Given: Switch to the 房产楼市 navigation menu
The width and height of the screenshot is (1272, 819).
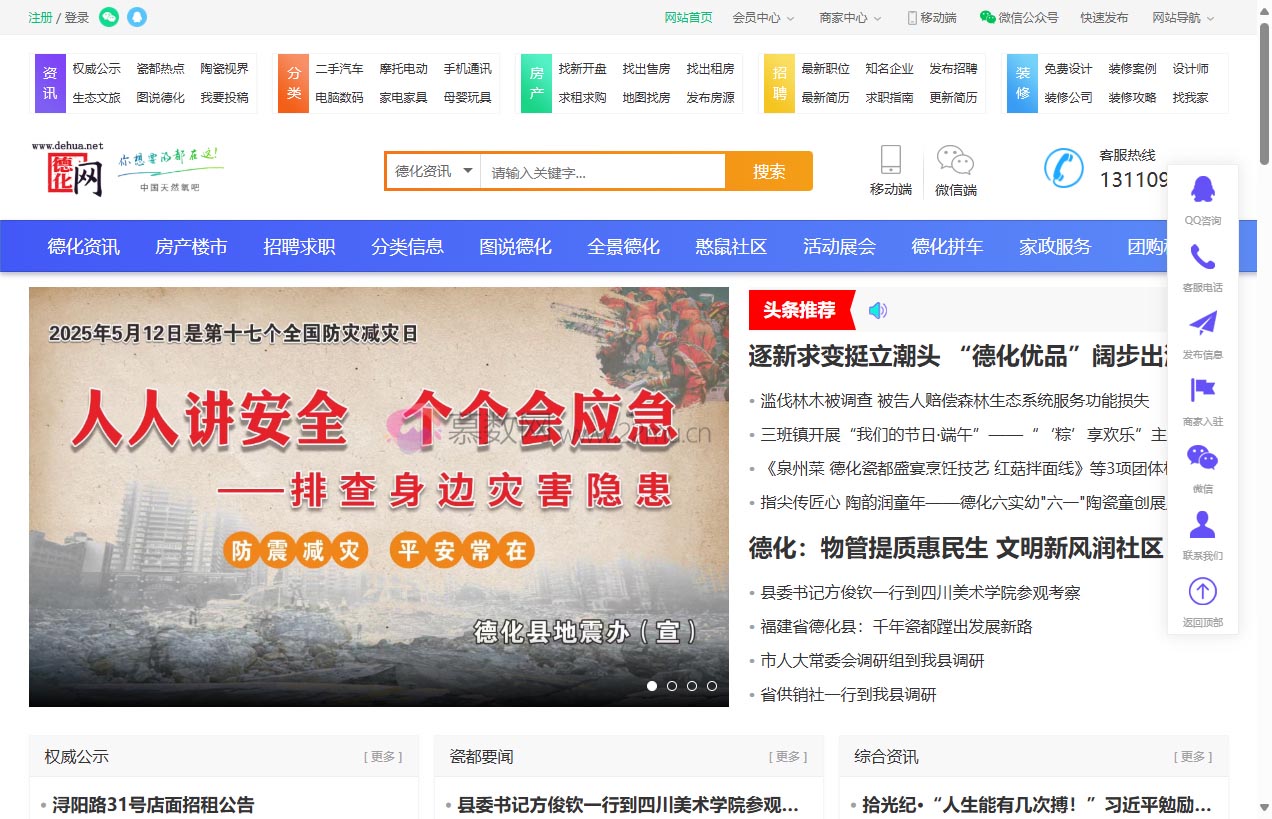Looking at the screenshot, I should 191,246.
